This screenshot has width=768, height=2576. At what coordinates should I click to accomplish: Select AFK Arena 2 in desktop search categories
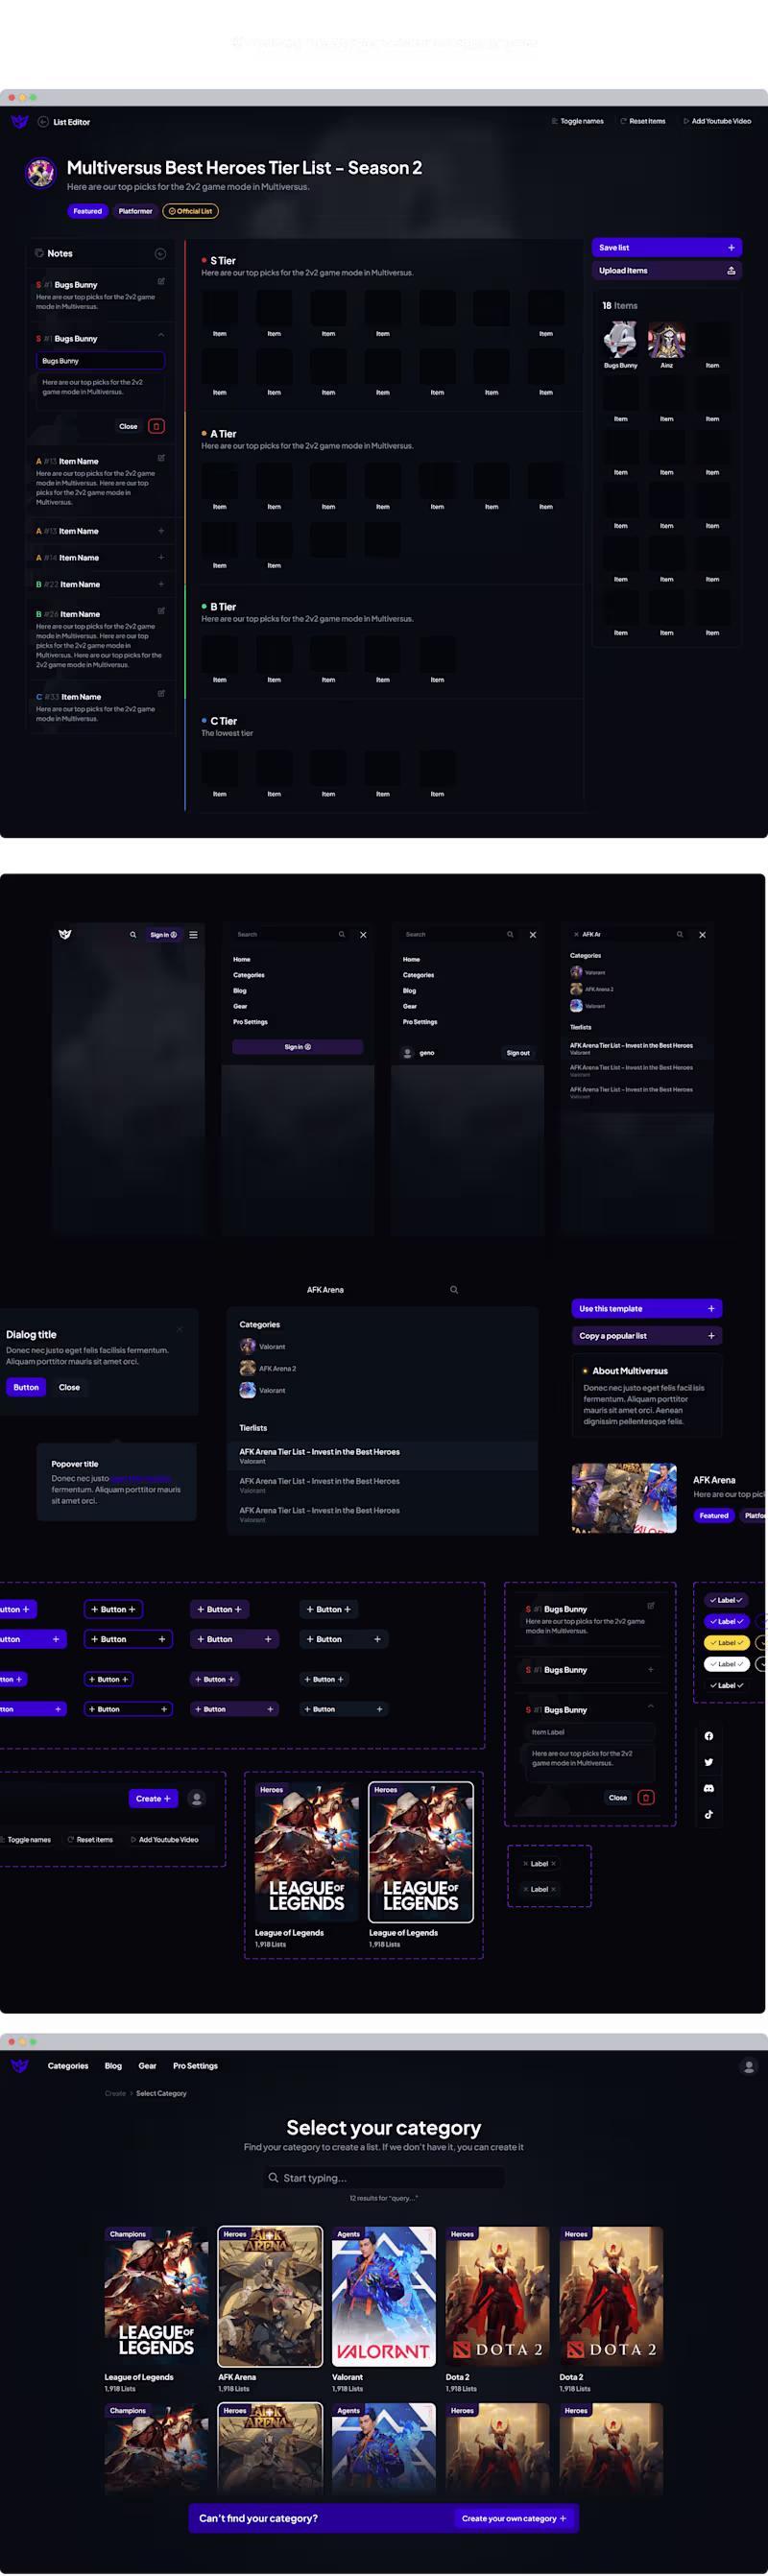(x=268, y=1369)
